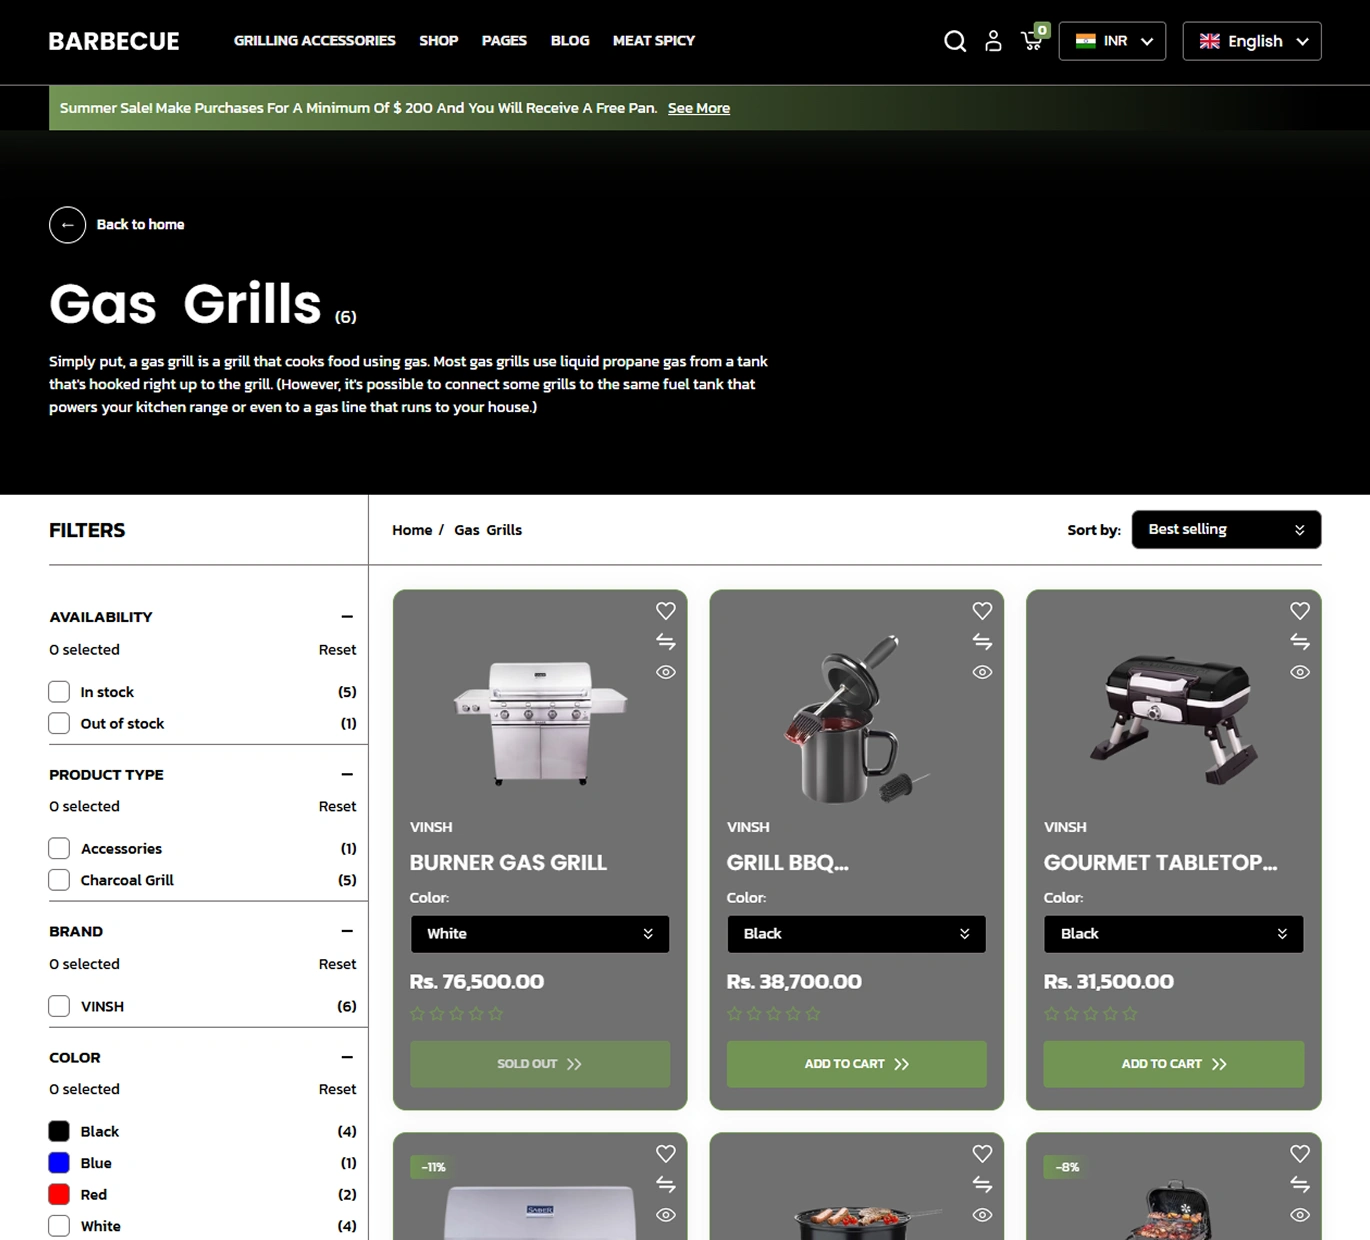Add Gourmet Tabletop to cart
Viewport: 1370px width, 1240px height.
coord(1174,1064)
